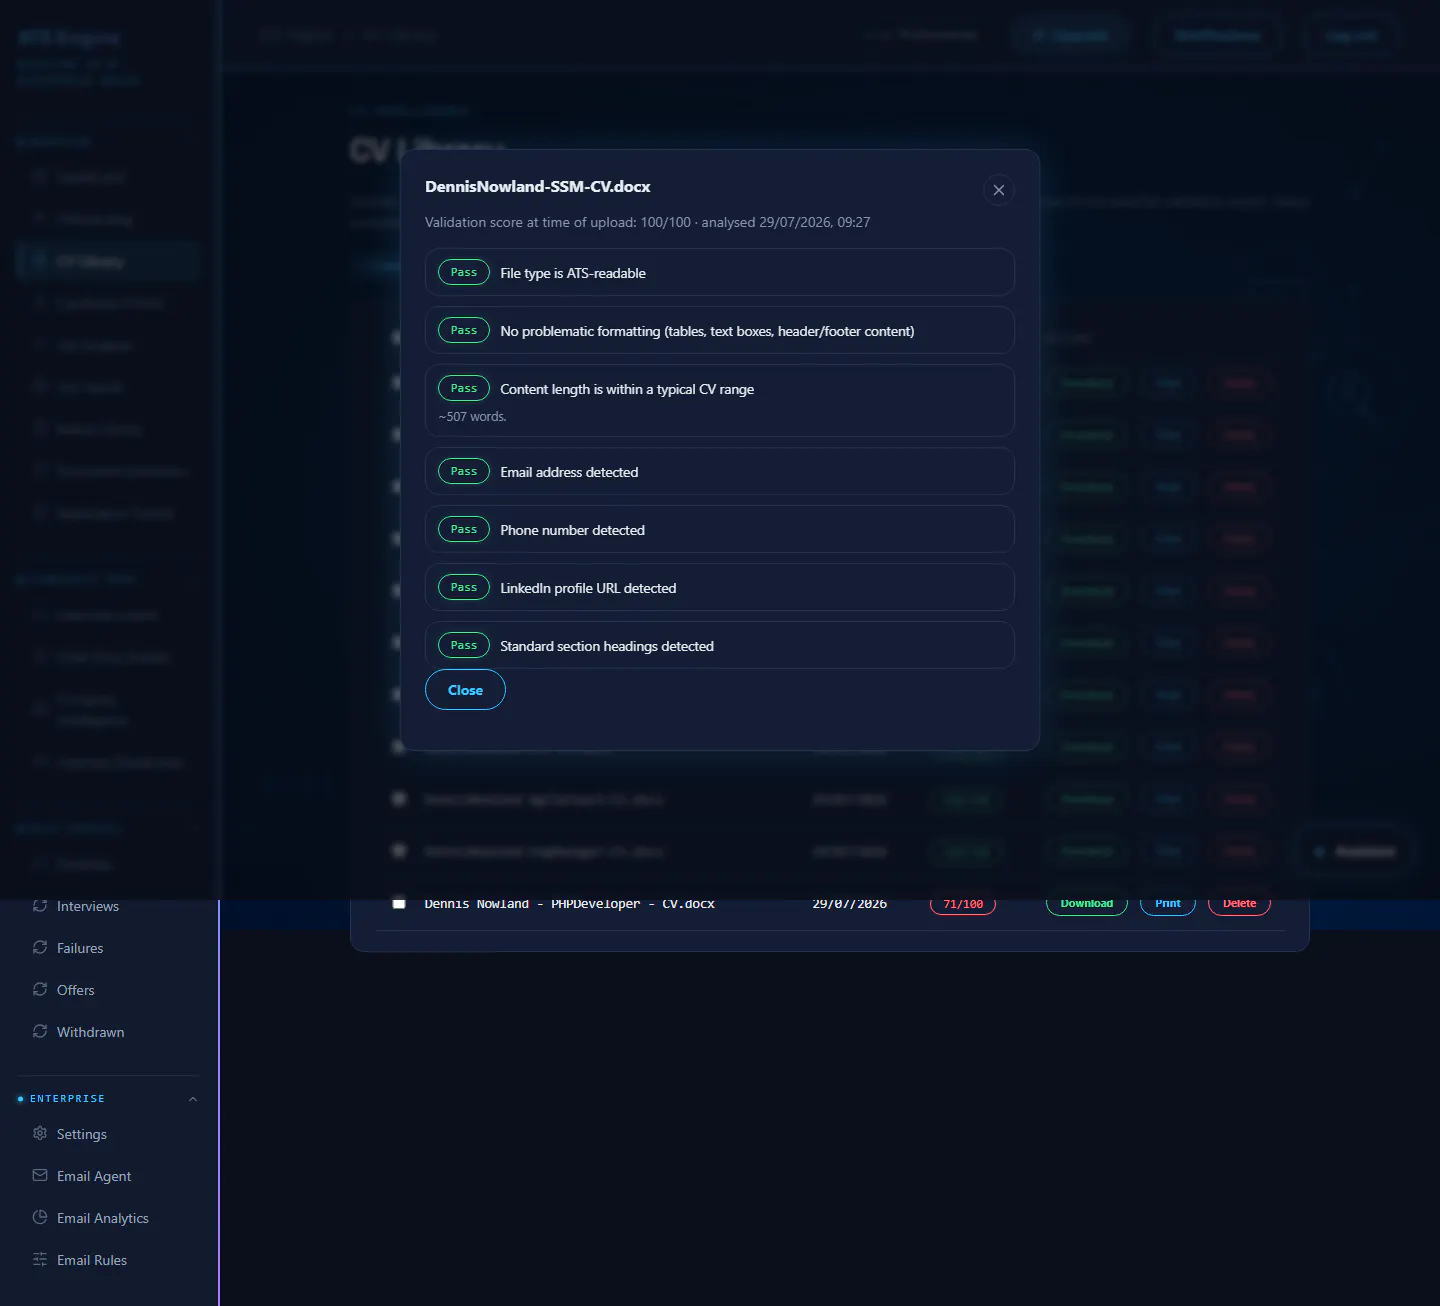The width and height of the screenshot is (1440, 1306).
Task: Click the Offers sidebar icon
Action: [40, 989]
